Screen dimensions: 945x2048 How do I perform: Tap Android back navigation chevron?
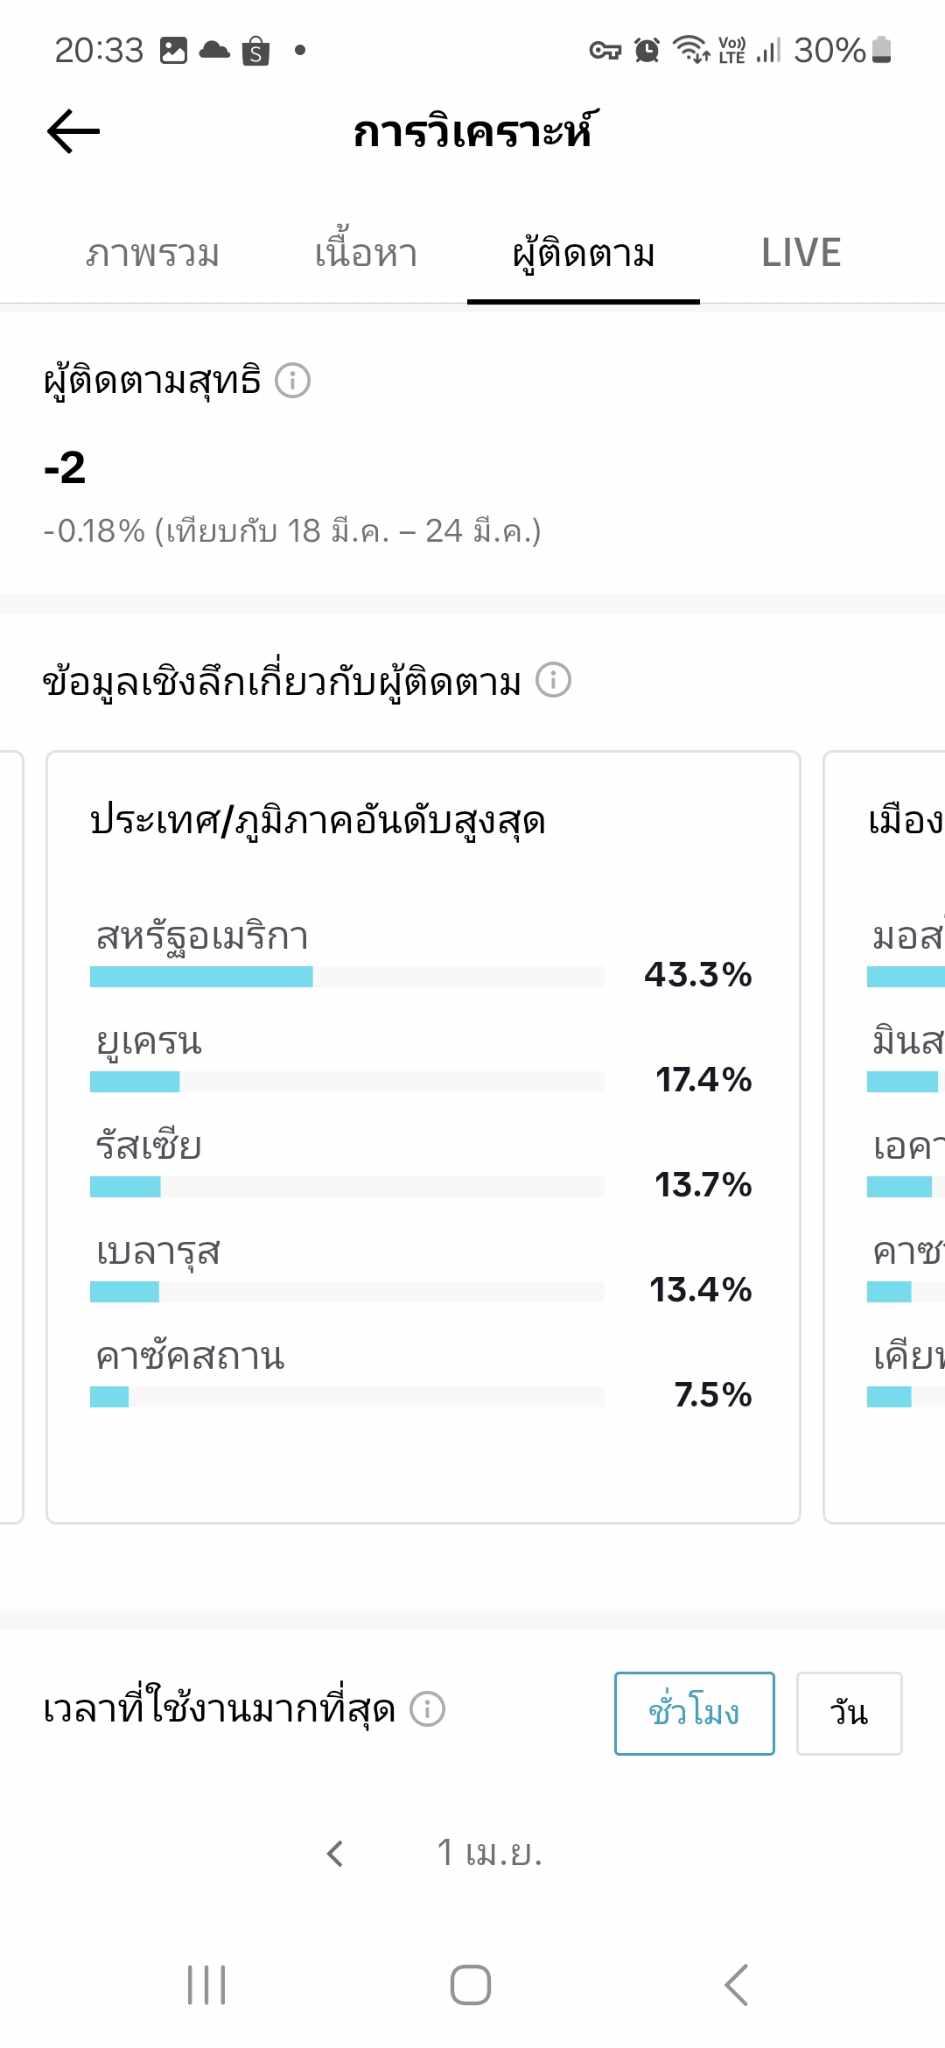[x=737, y=1985]
